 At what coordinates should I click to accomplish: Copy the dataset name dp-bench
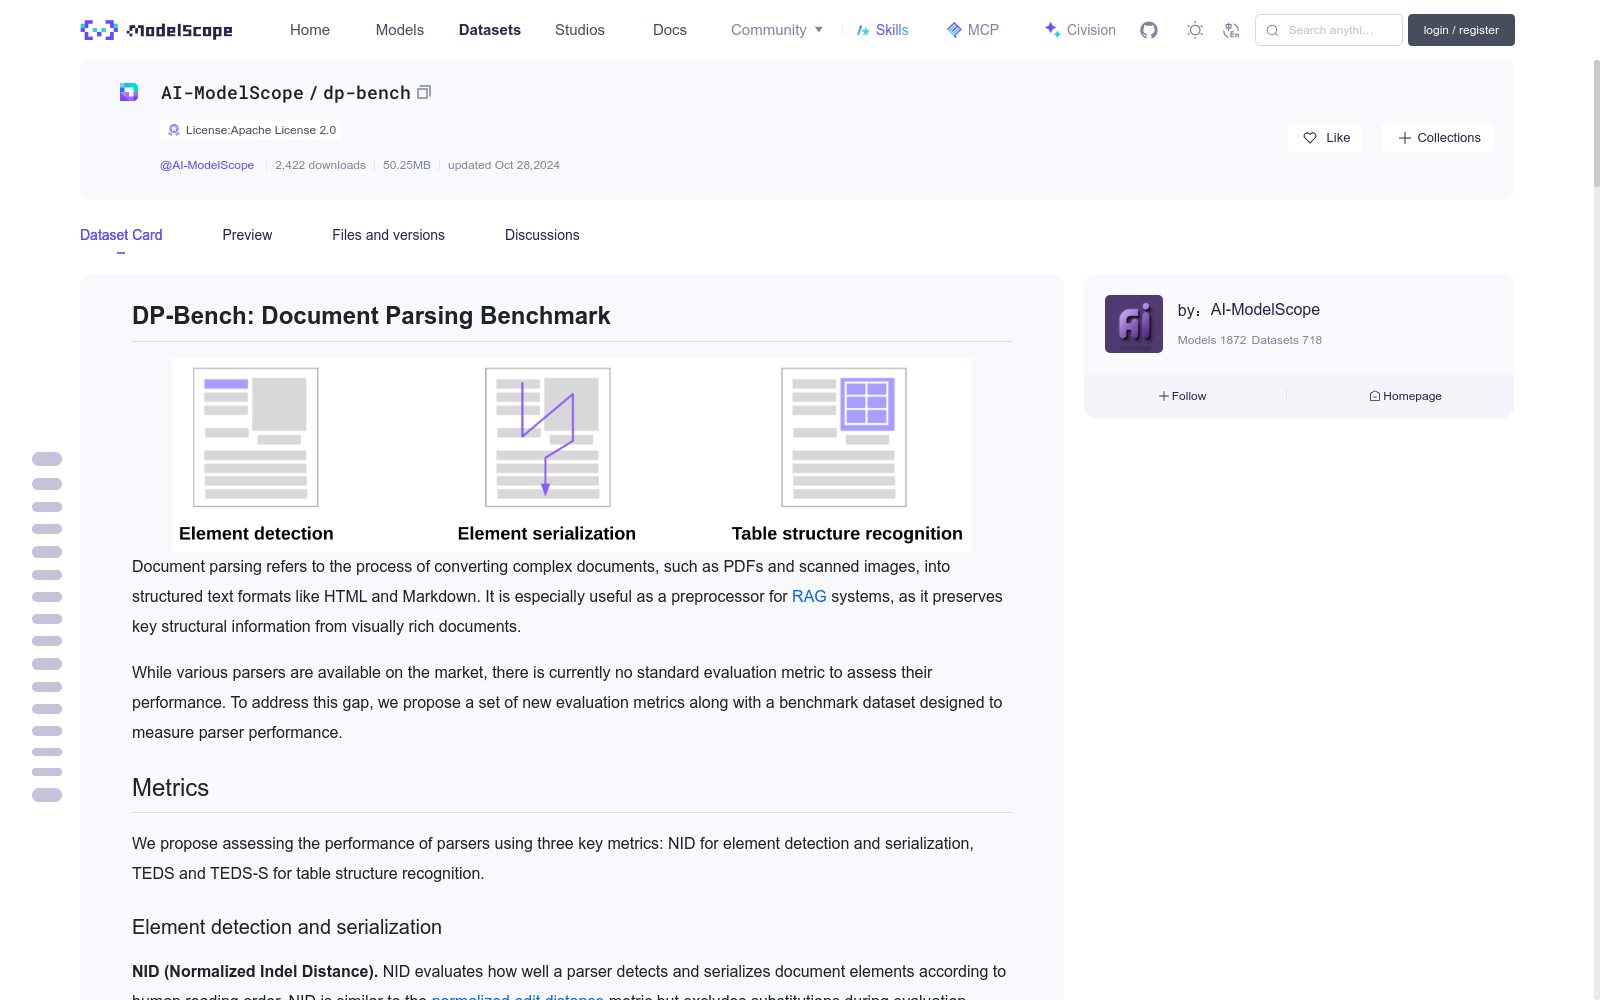pyautogui.click(x=424, y=92)
